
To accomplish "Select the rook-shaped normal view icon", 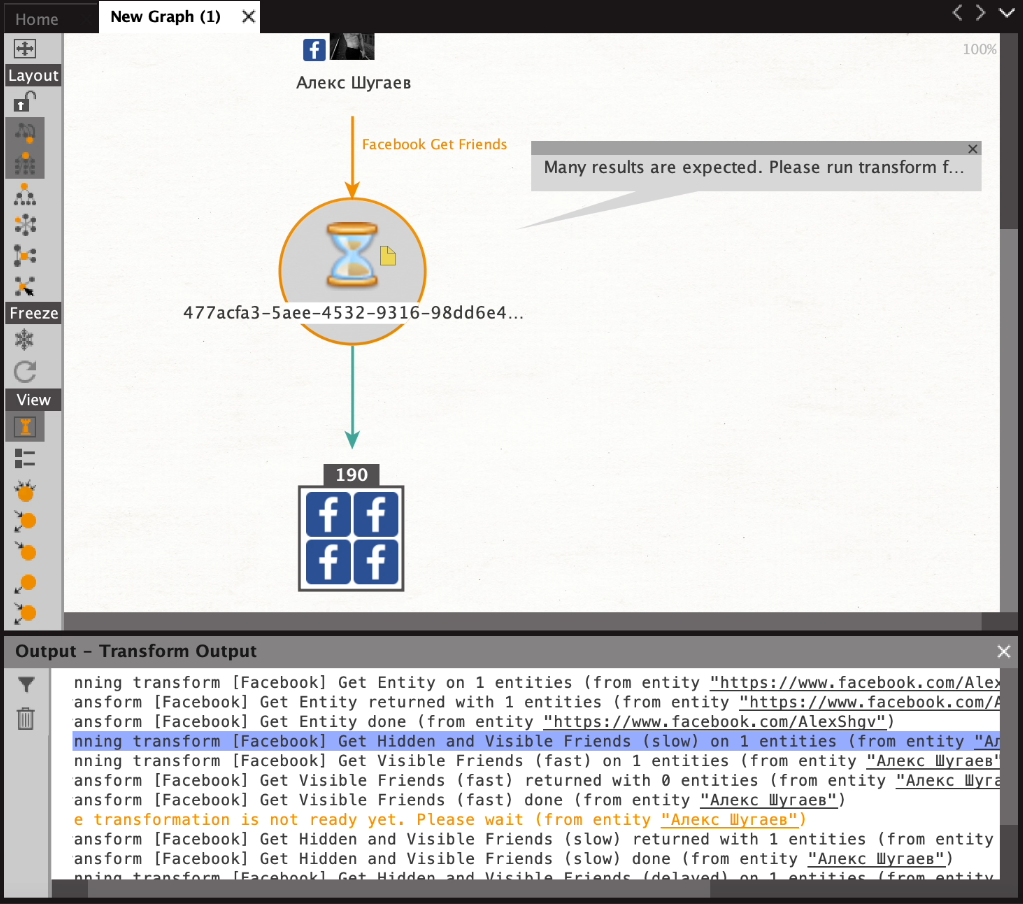I will (x=25, y=427).
